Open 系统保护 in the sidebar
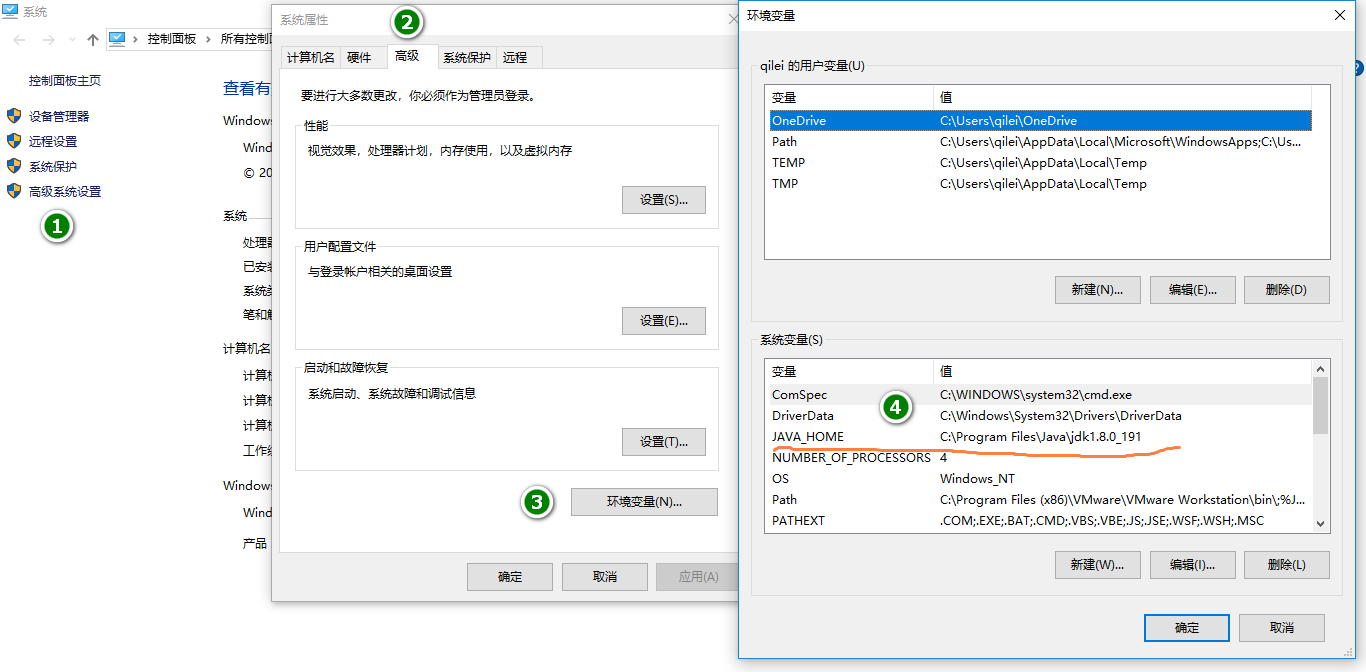1366x672 pixels. (53, 166)
